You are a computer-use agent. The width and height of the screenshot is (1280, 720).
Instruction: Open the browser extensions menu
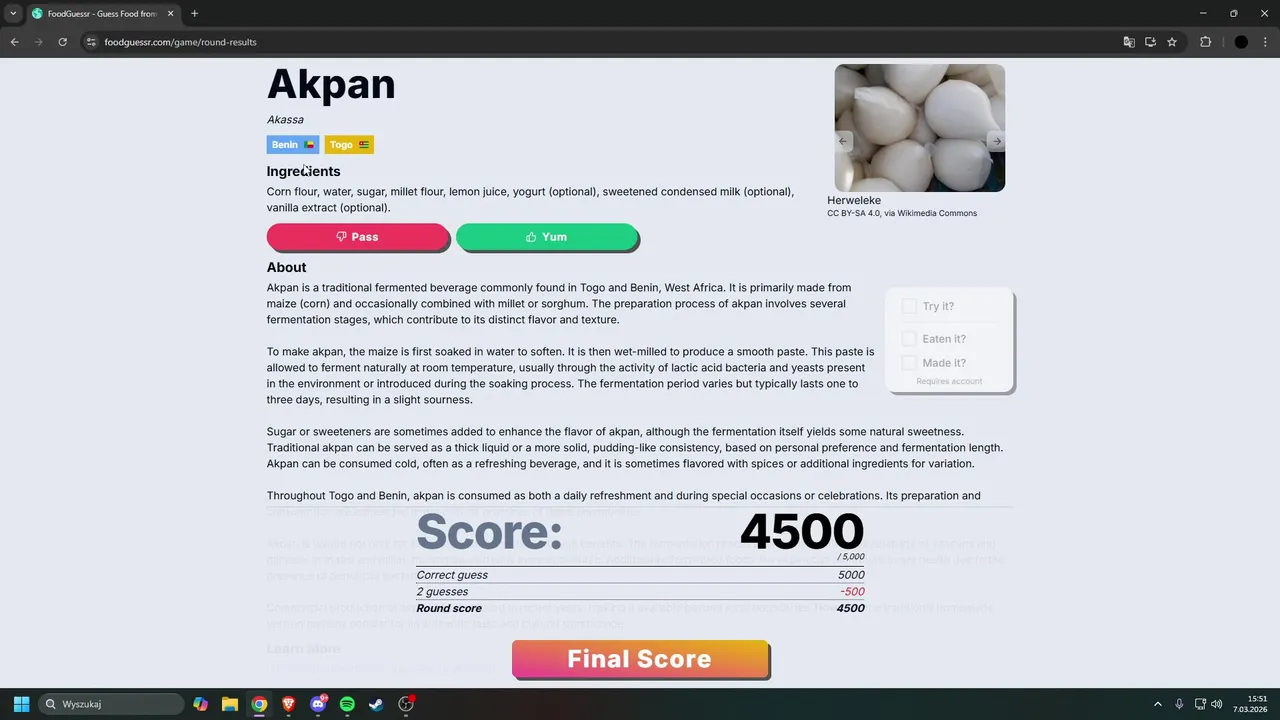tap(1205, 42)
